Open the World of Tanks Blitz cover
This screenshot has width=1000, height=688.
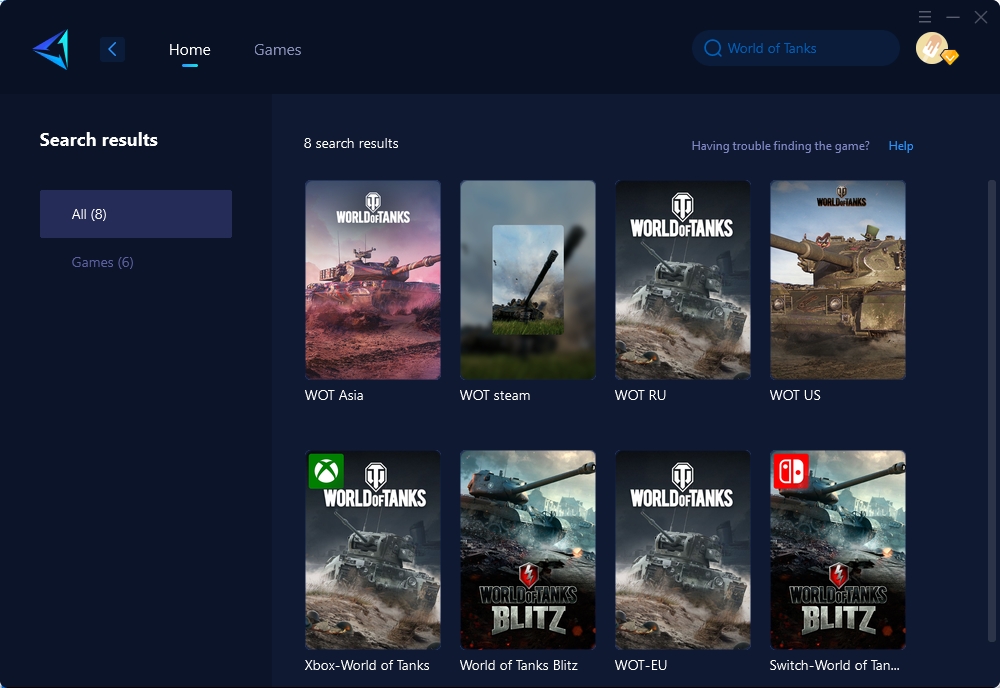coord(528,550)
